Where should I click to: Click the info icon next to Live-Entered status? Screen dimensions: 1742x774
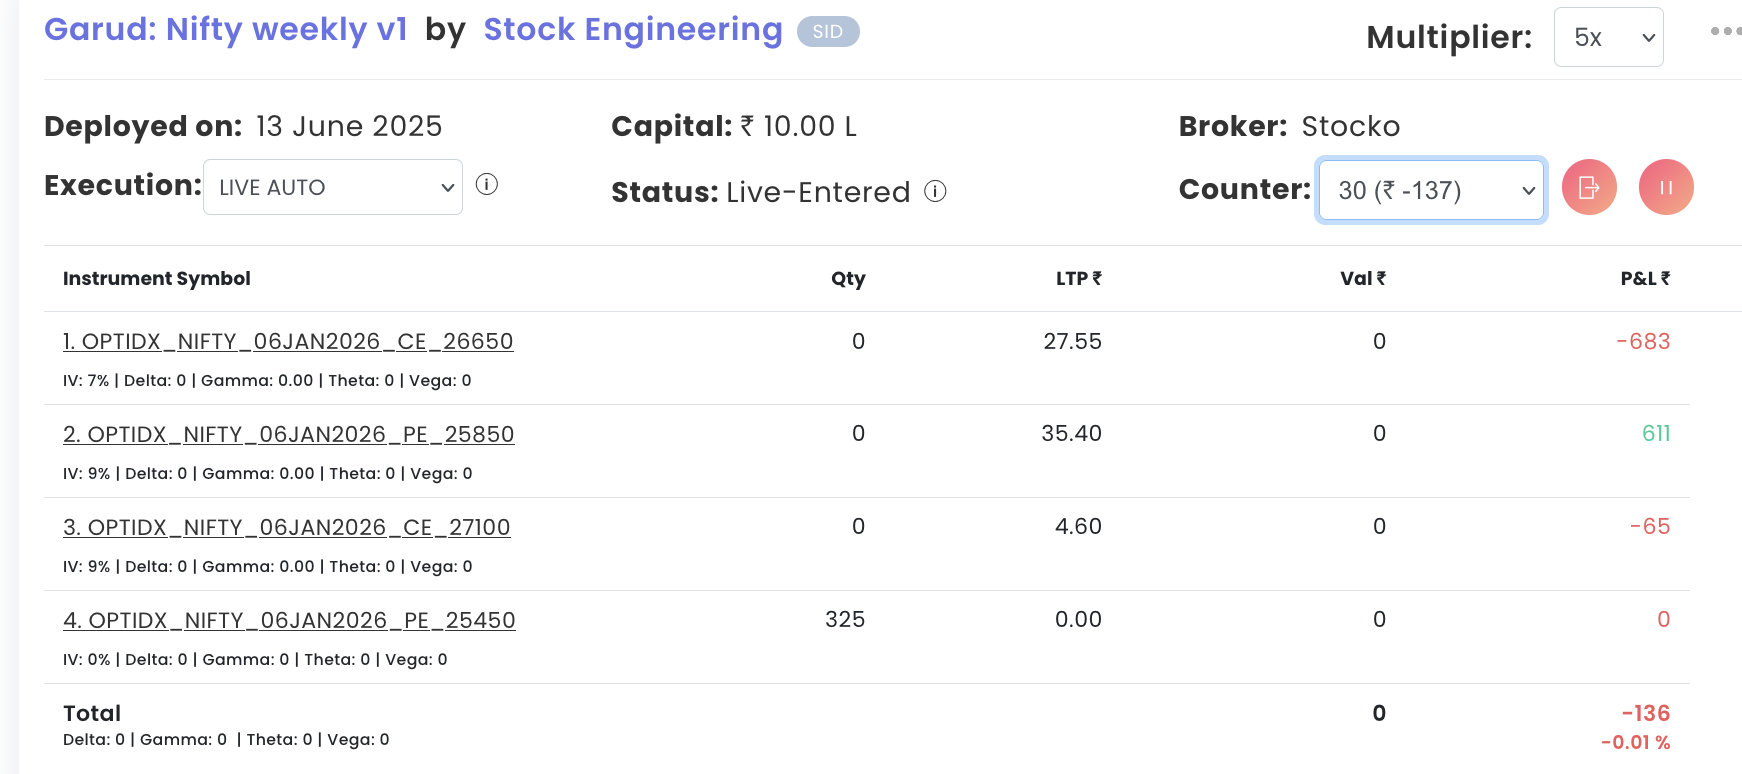pyautogui.click(x=935, y=191)
